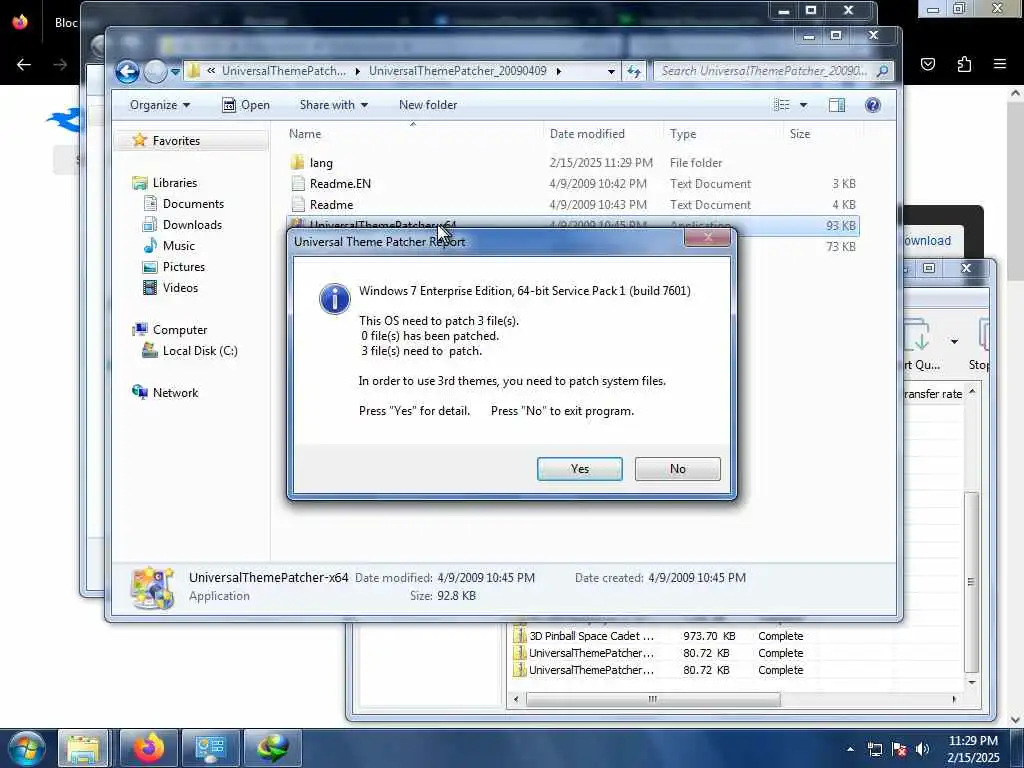The image size is (1024, 768).
Task: Open Local Disk (C:)
Action: click(200, 351)
